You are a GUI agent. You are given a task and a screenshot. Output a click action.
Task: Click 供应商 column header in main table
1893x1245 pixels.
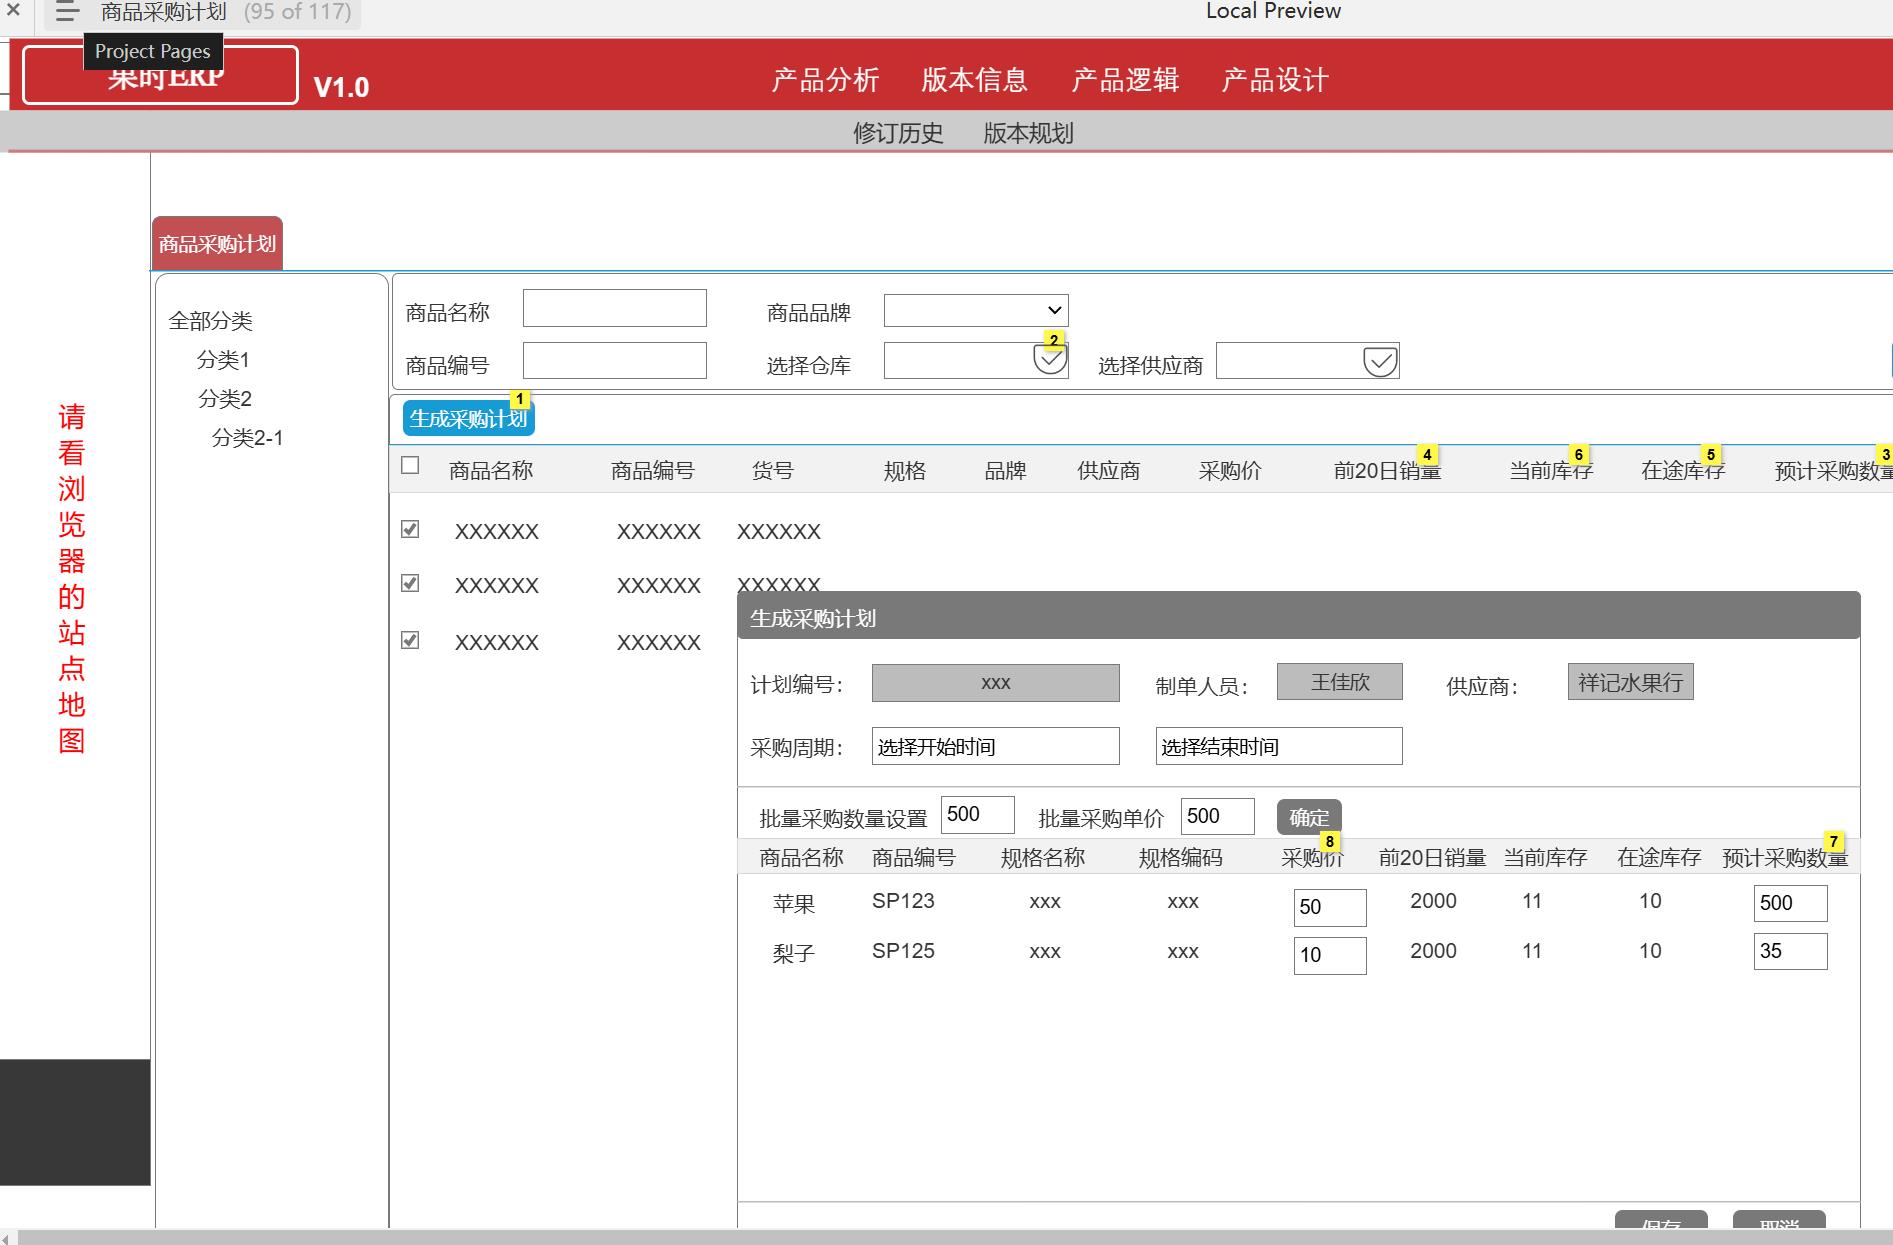pyautogui.click(x=1108, y=471)
